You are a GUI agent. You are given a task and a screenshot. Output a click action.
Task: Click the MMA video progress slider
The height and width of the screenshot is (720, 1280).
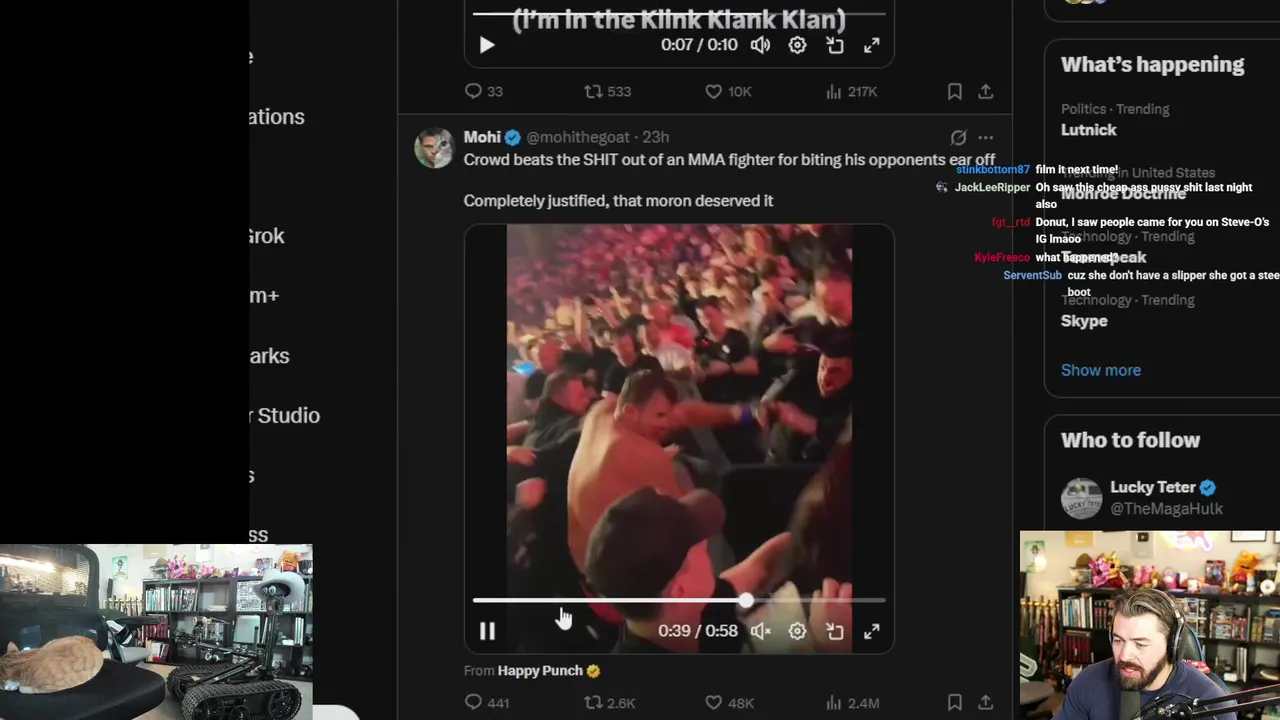click(x=679, y=600)
